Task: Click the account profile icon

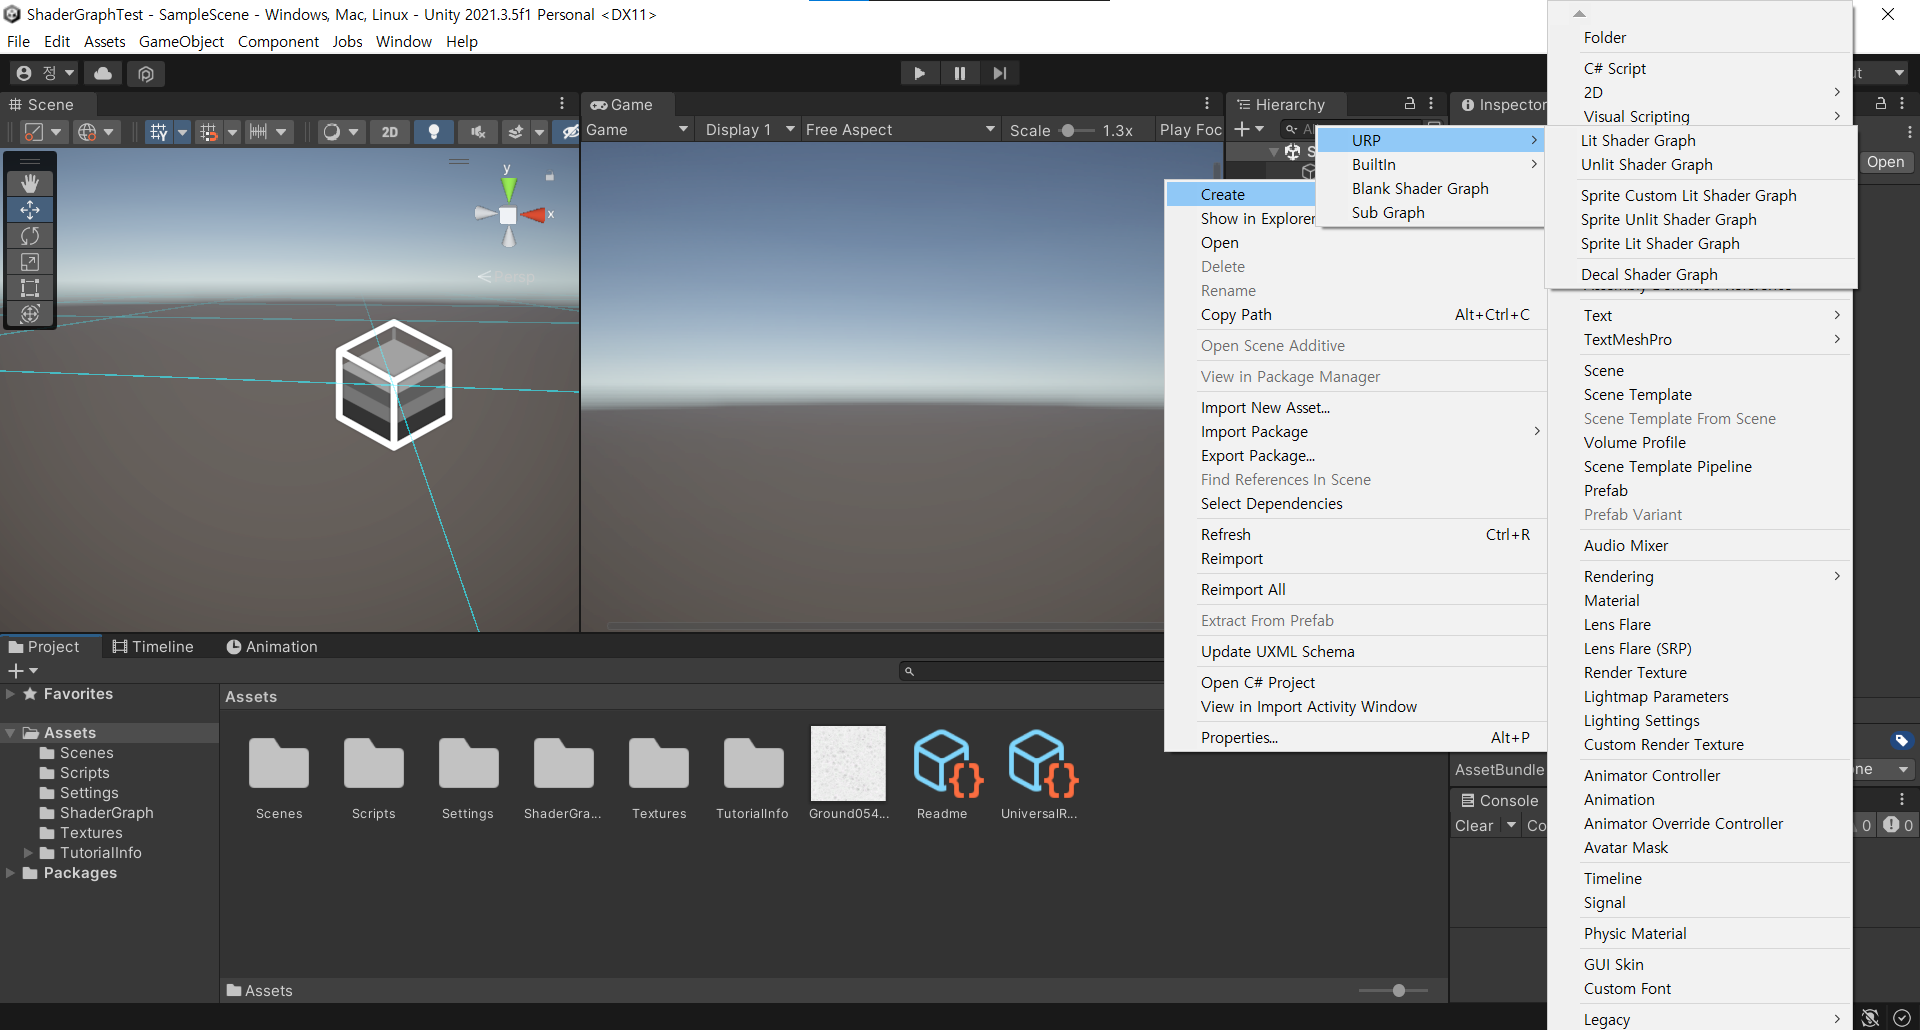Action: click(24, 73)
